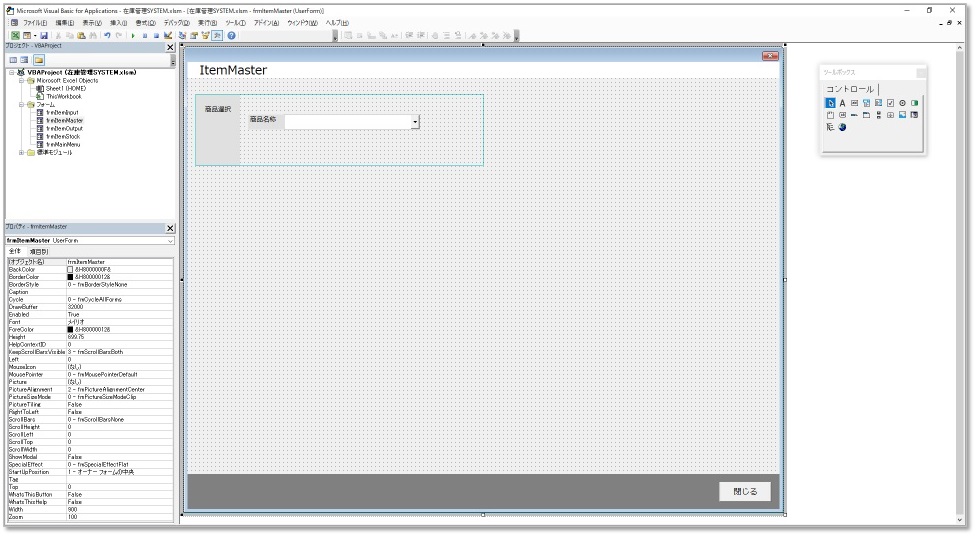The height and width of the screenshot is (536, 976).
Task: Open the 編集 menu
Action: [65, 22]
